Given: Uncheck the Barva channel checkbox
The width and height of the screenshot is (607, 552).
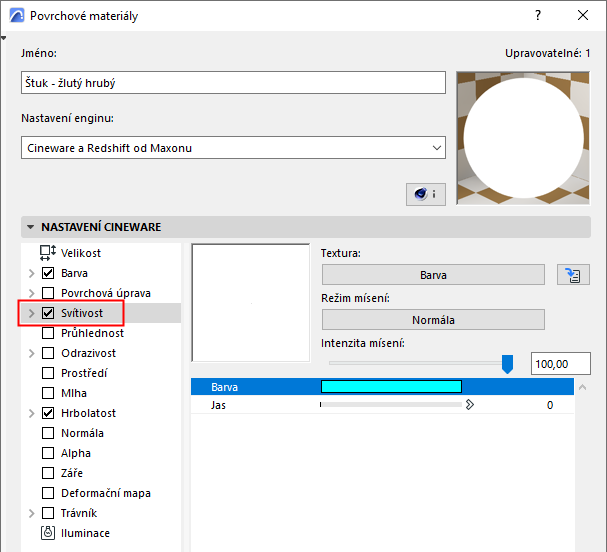Looking at the screenshot, I should click(x=48, y=273).
